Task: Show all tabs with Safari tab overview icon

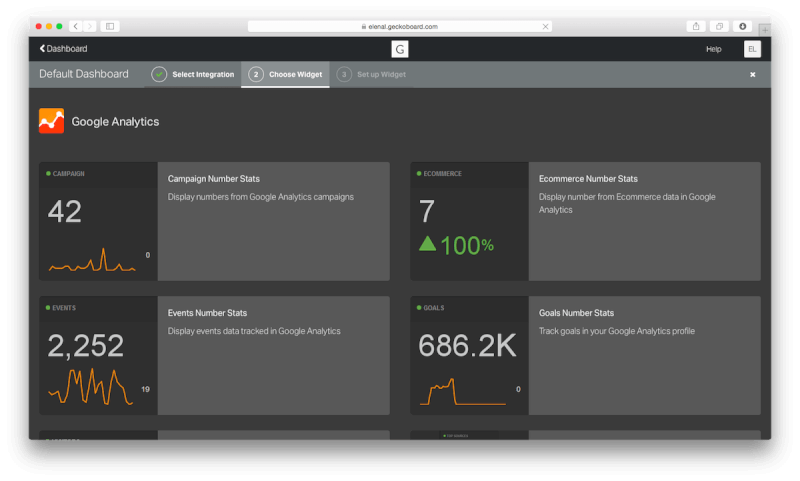Action: click(x=719, y=26)
